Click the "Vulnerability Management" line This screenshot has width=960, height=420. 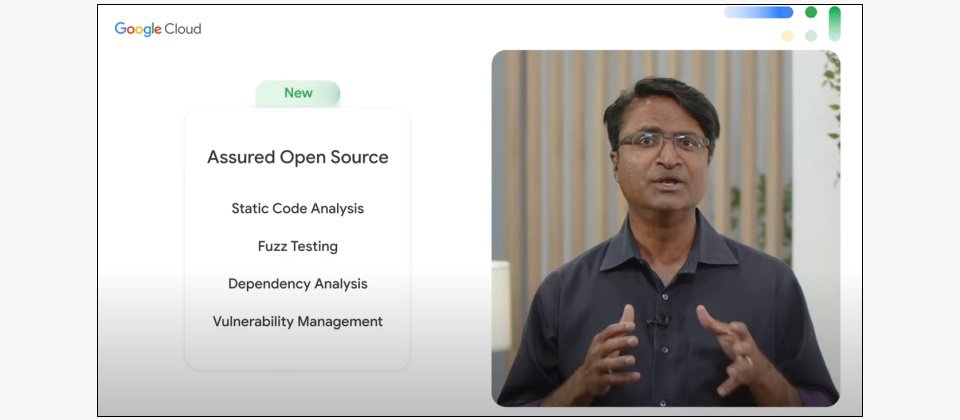click(x=298, y=321)
